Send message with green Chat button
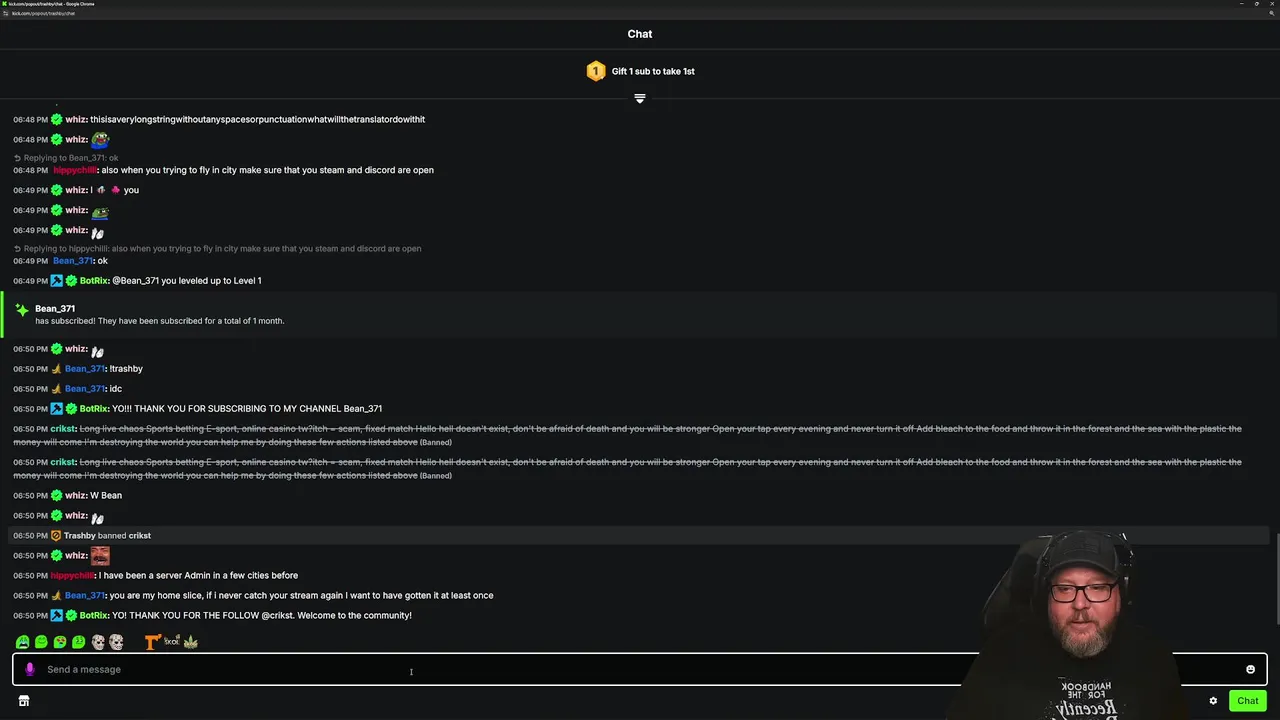1280x720 pixels. pos(1247,701)
